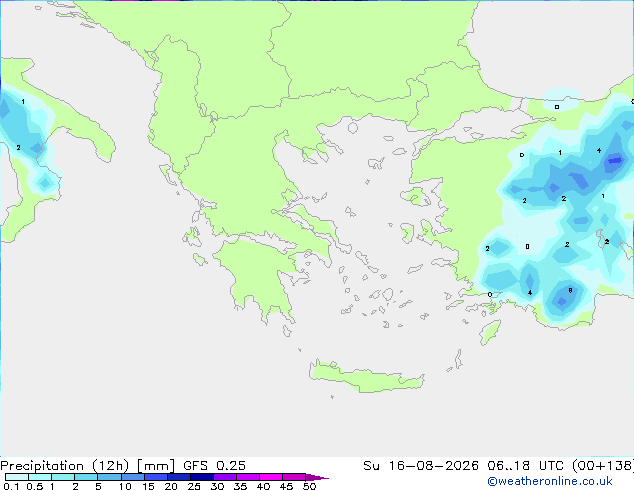
Task: Click the 45–50 mm legend swatch
Action: point(294,477)
